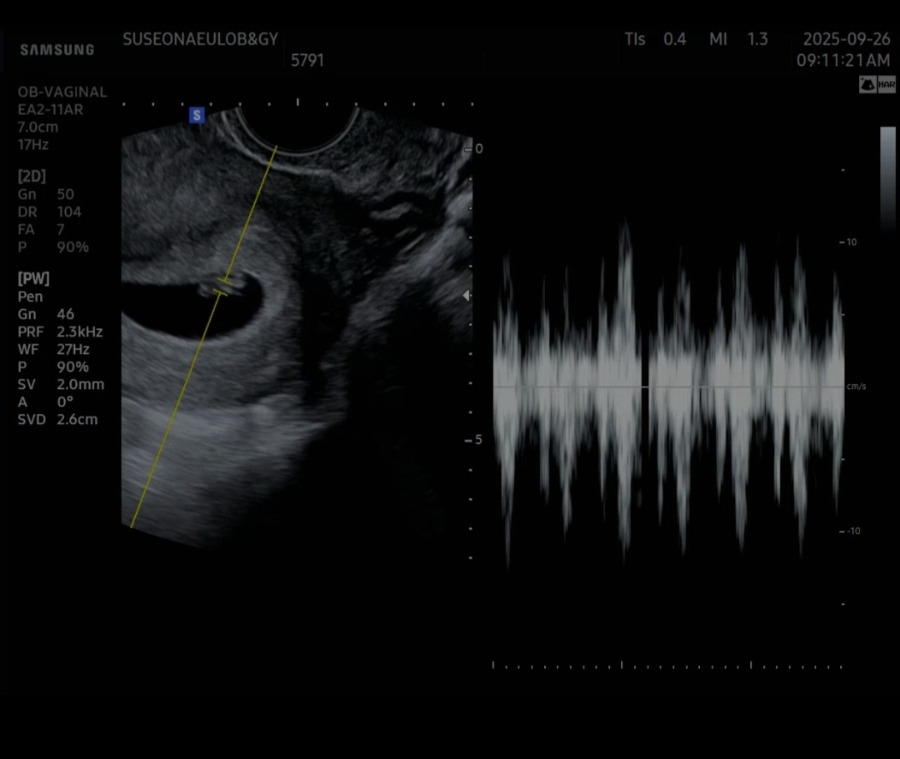Click the Doppler spectrum baseline
Image resolution: width=900 pixels, height=759 pixels.
tap(669, 387)
